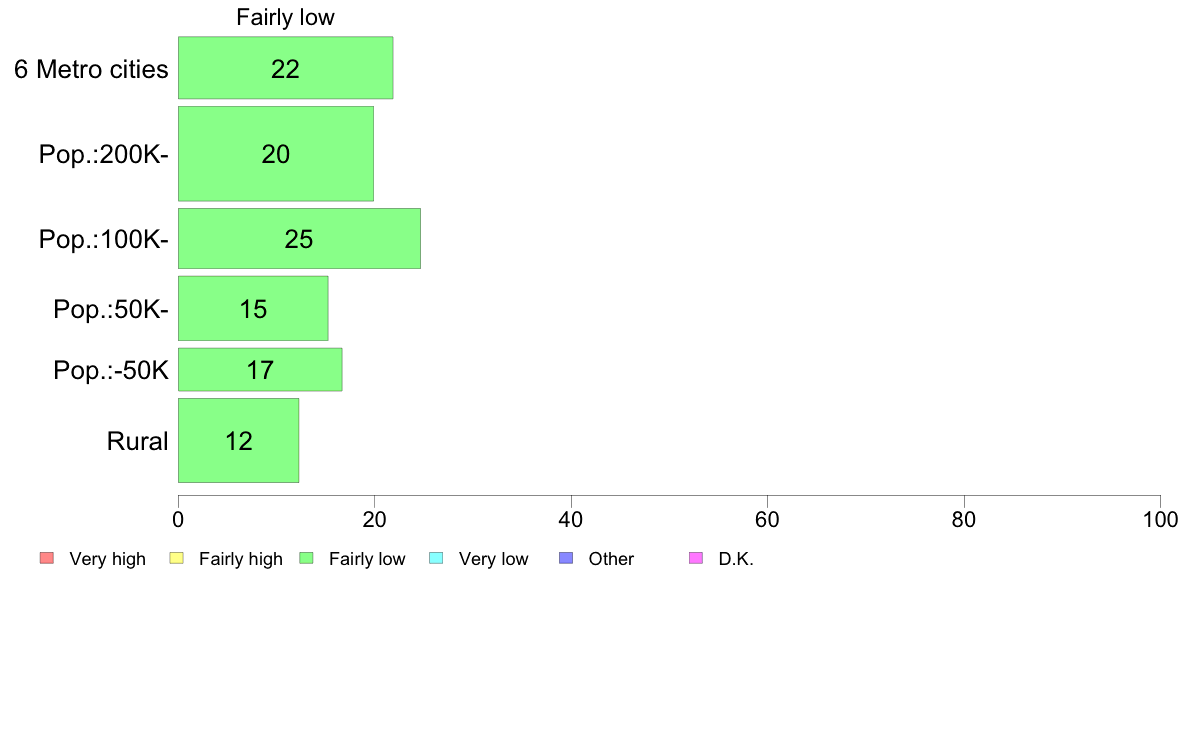Screen dimensions: 1188x736
Task: Click the Very high legend text
Action: pyautogui.click(x=108, y=559)
